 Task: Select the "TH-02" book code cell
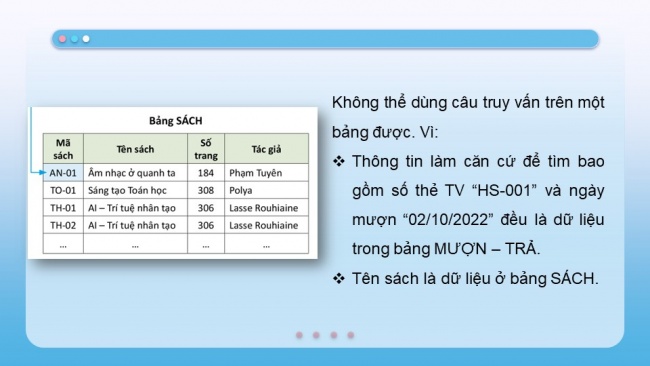[x=63, y=225]
